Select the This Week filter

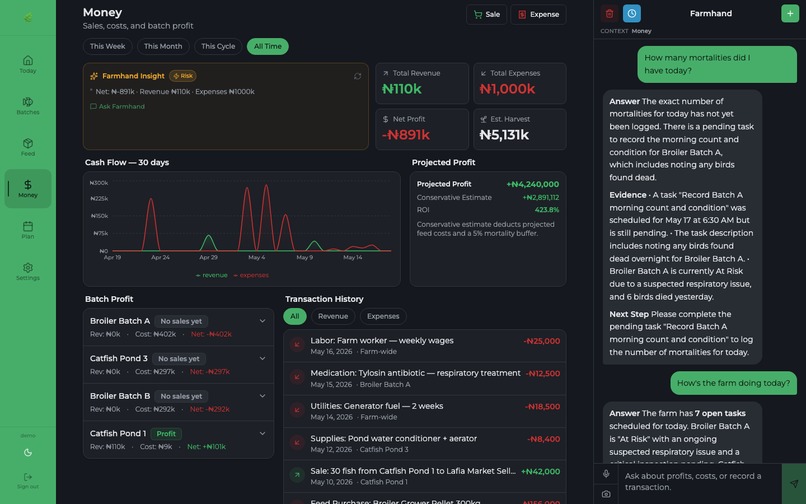107,46
